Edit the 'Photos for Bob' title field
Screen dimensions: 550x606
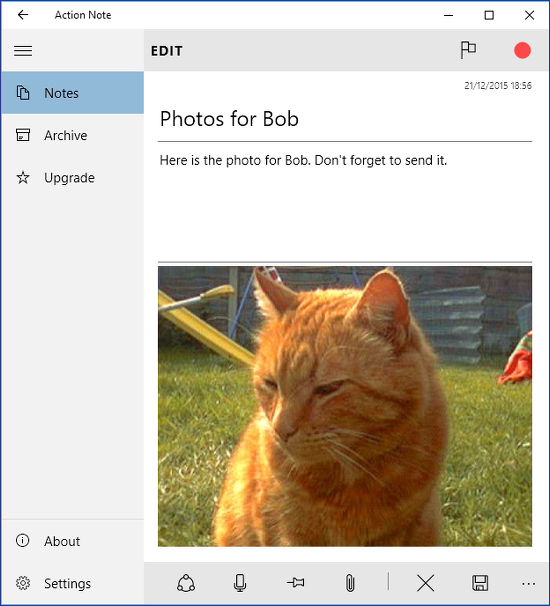(345, 119)
